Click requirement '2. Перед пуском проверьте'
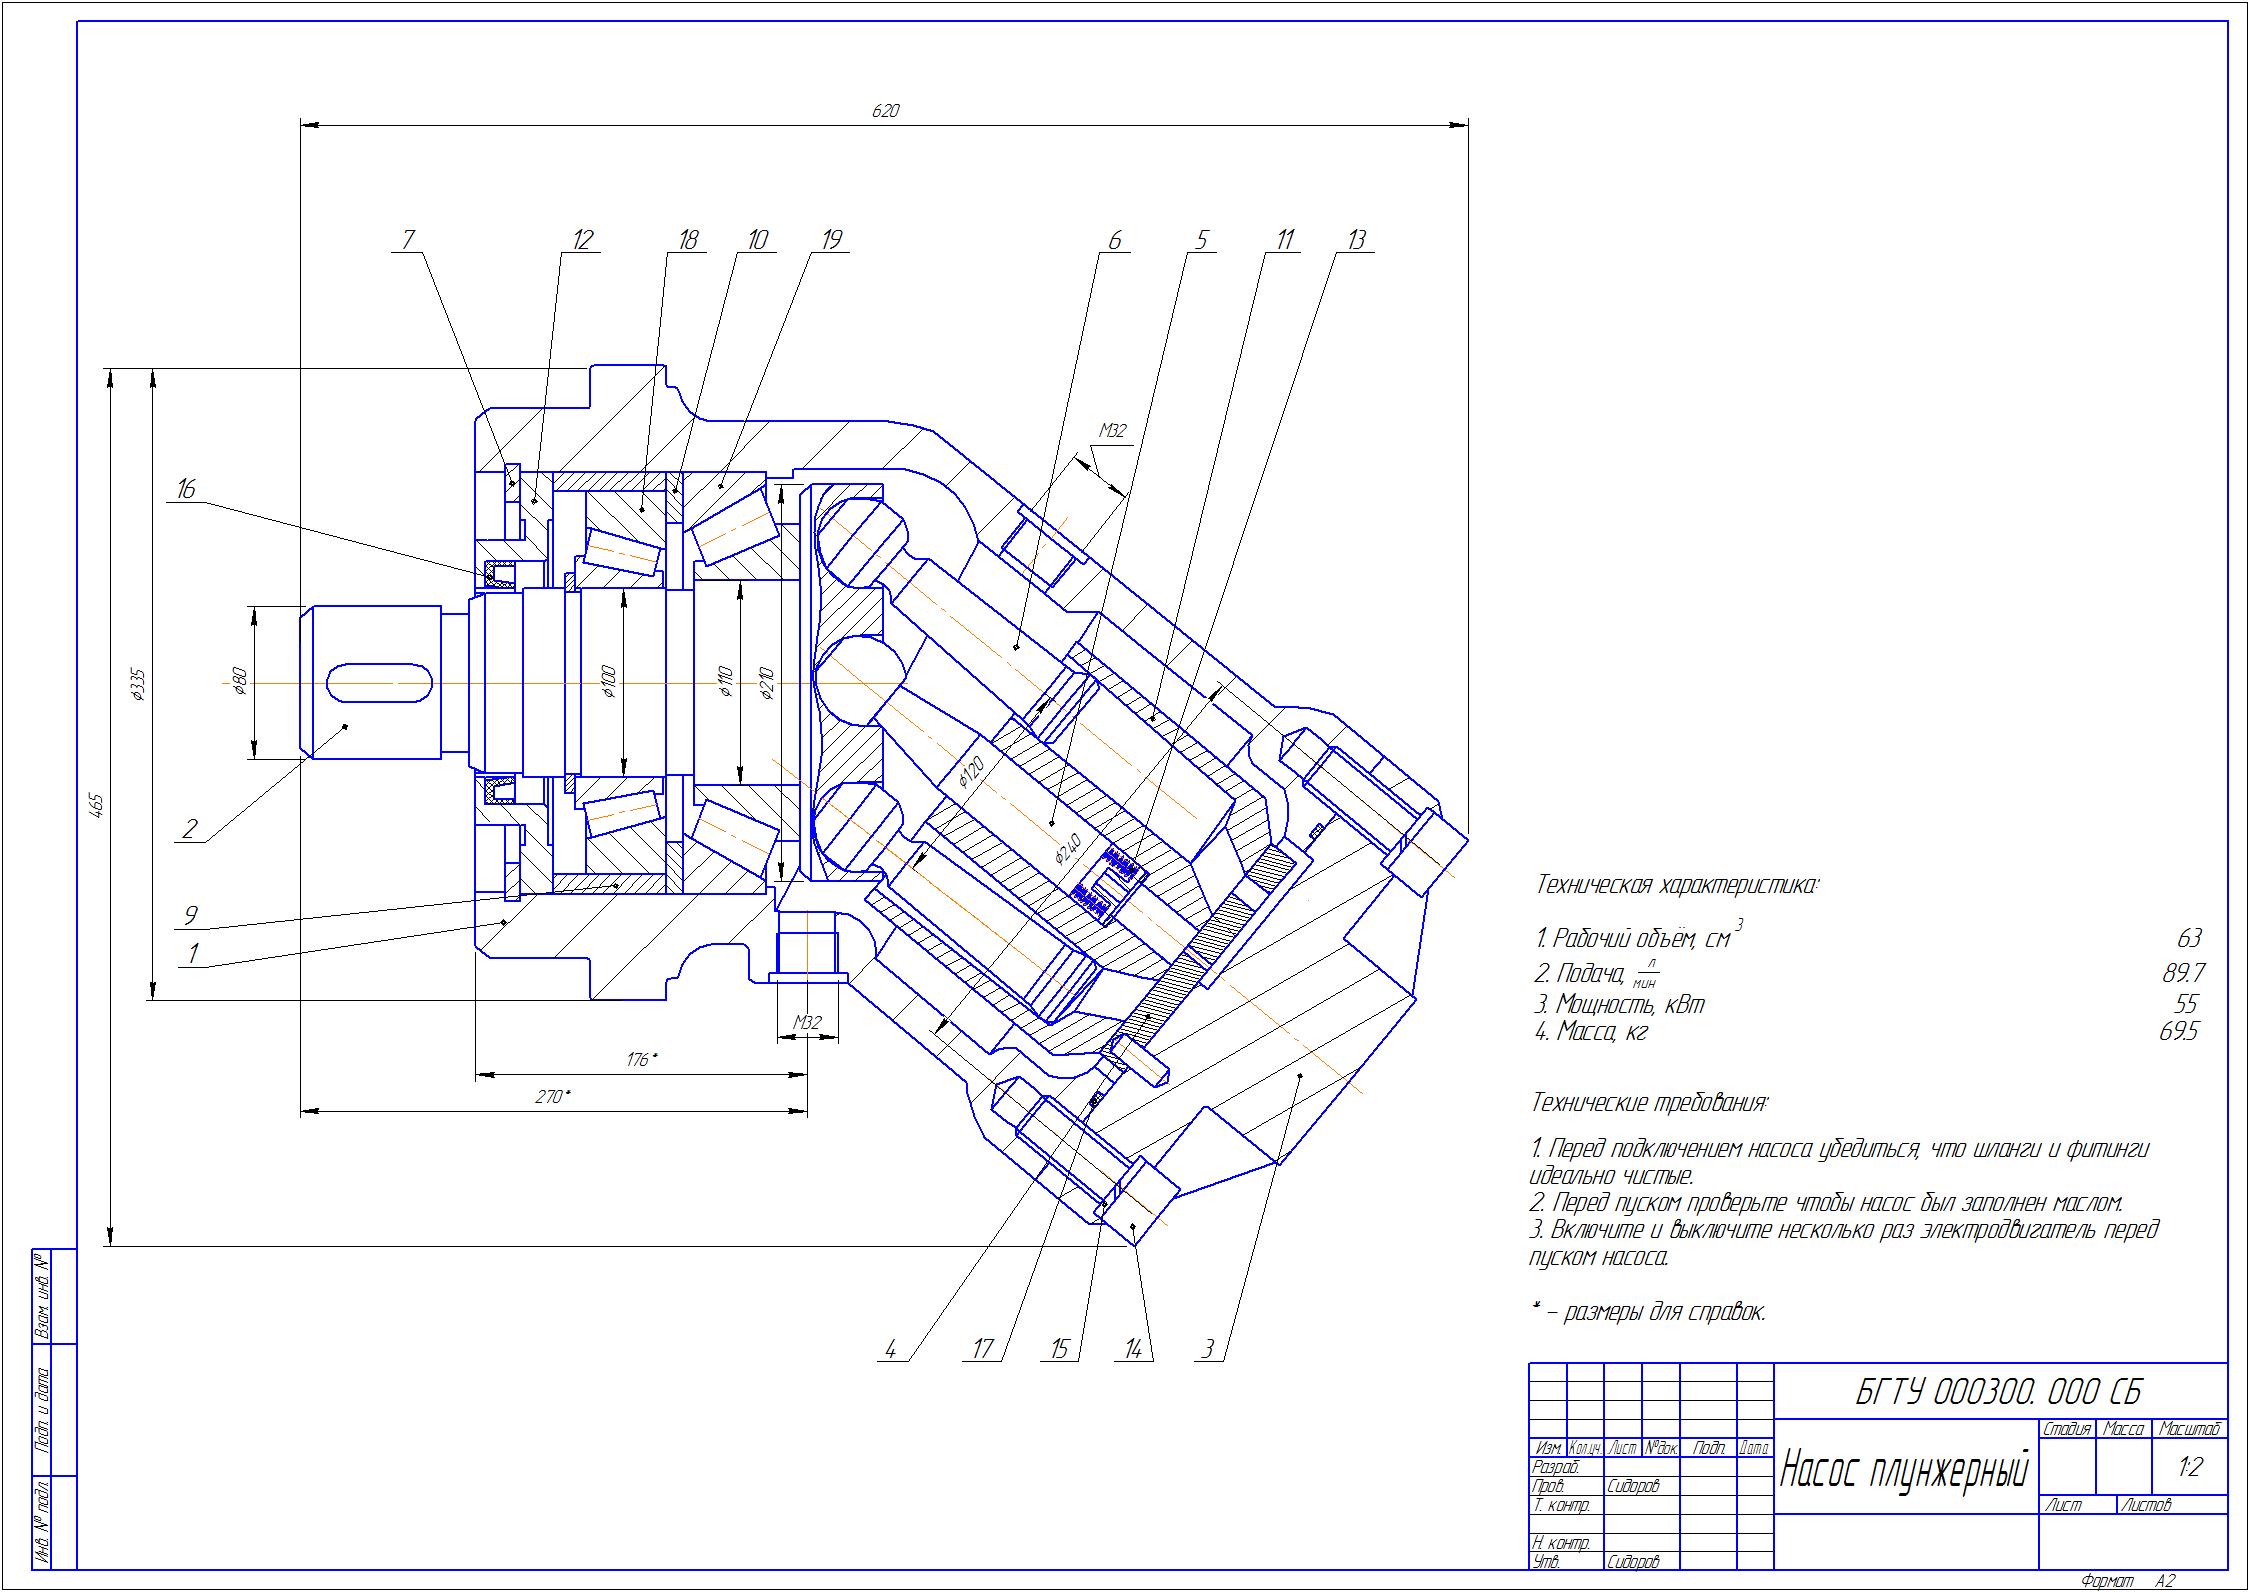 (1826, 1202)
